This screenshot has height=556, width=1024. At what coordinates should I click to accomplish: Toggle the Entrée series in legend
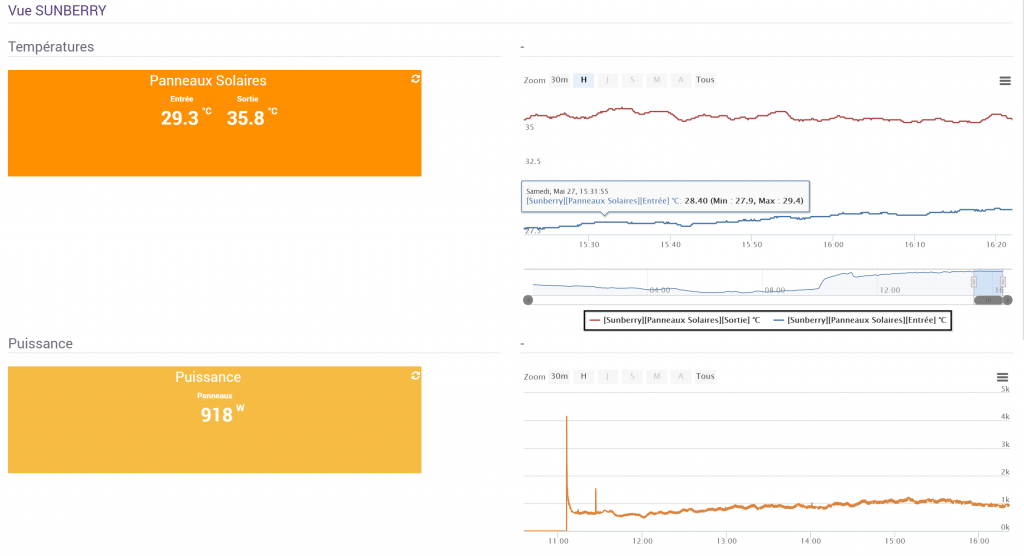point(859,320)
